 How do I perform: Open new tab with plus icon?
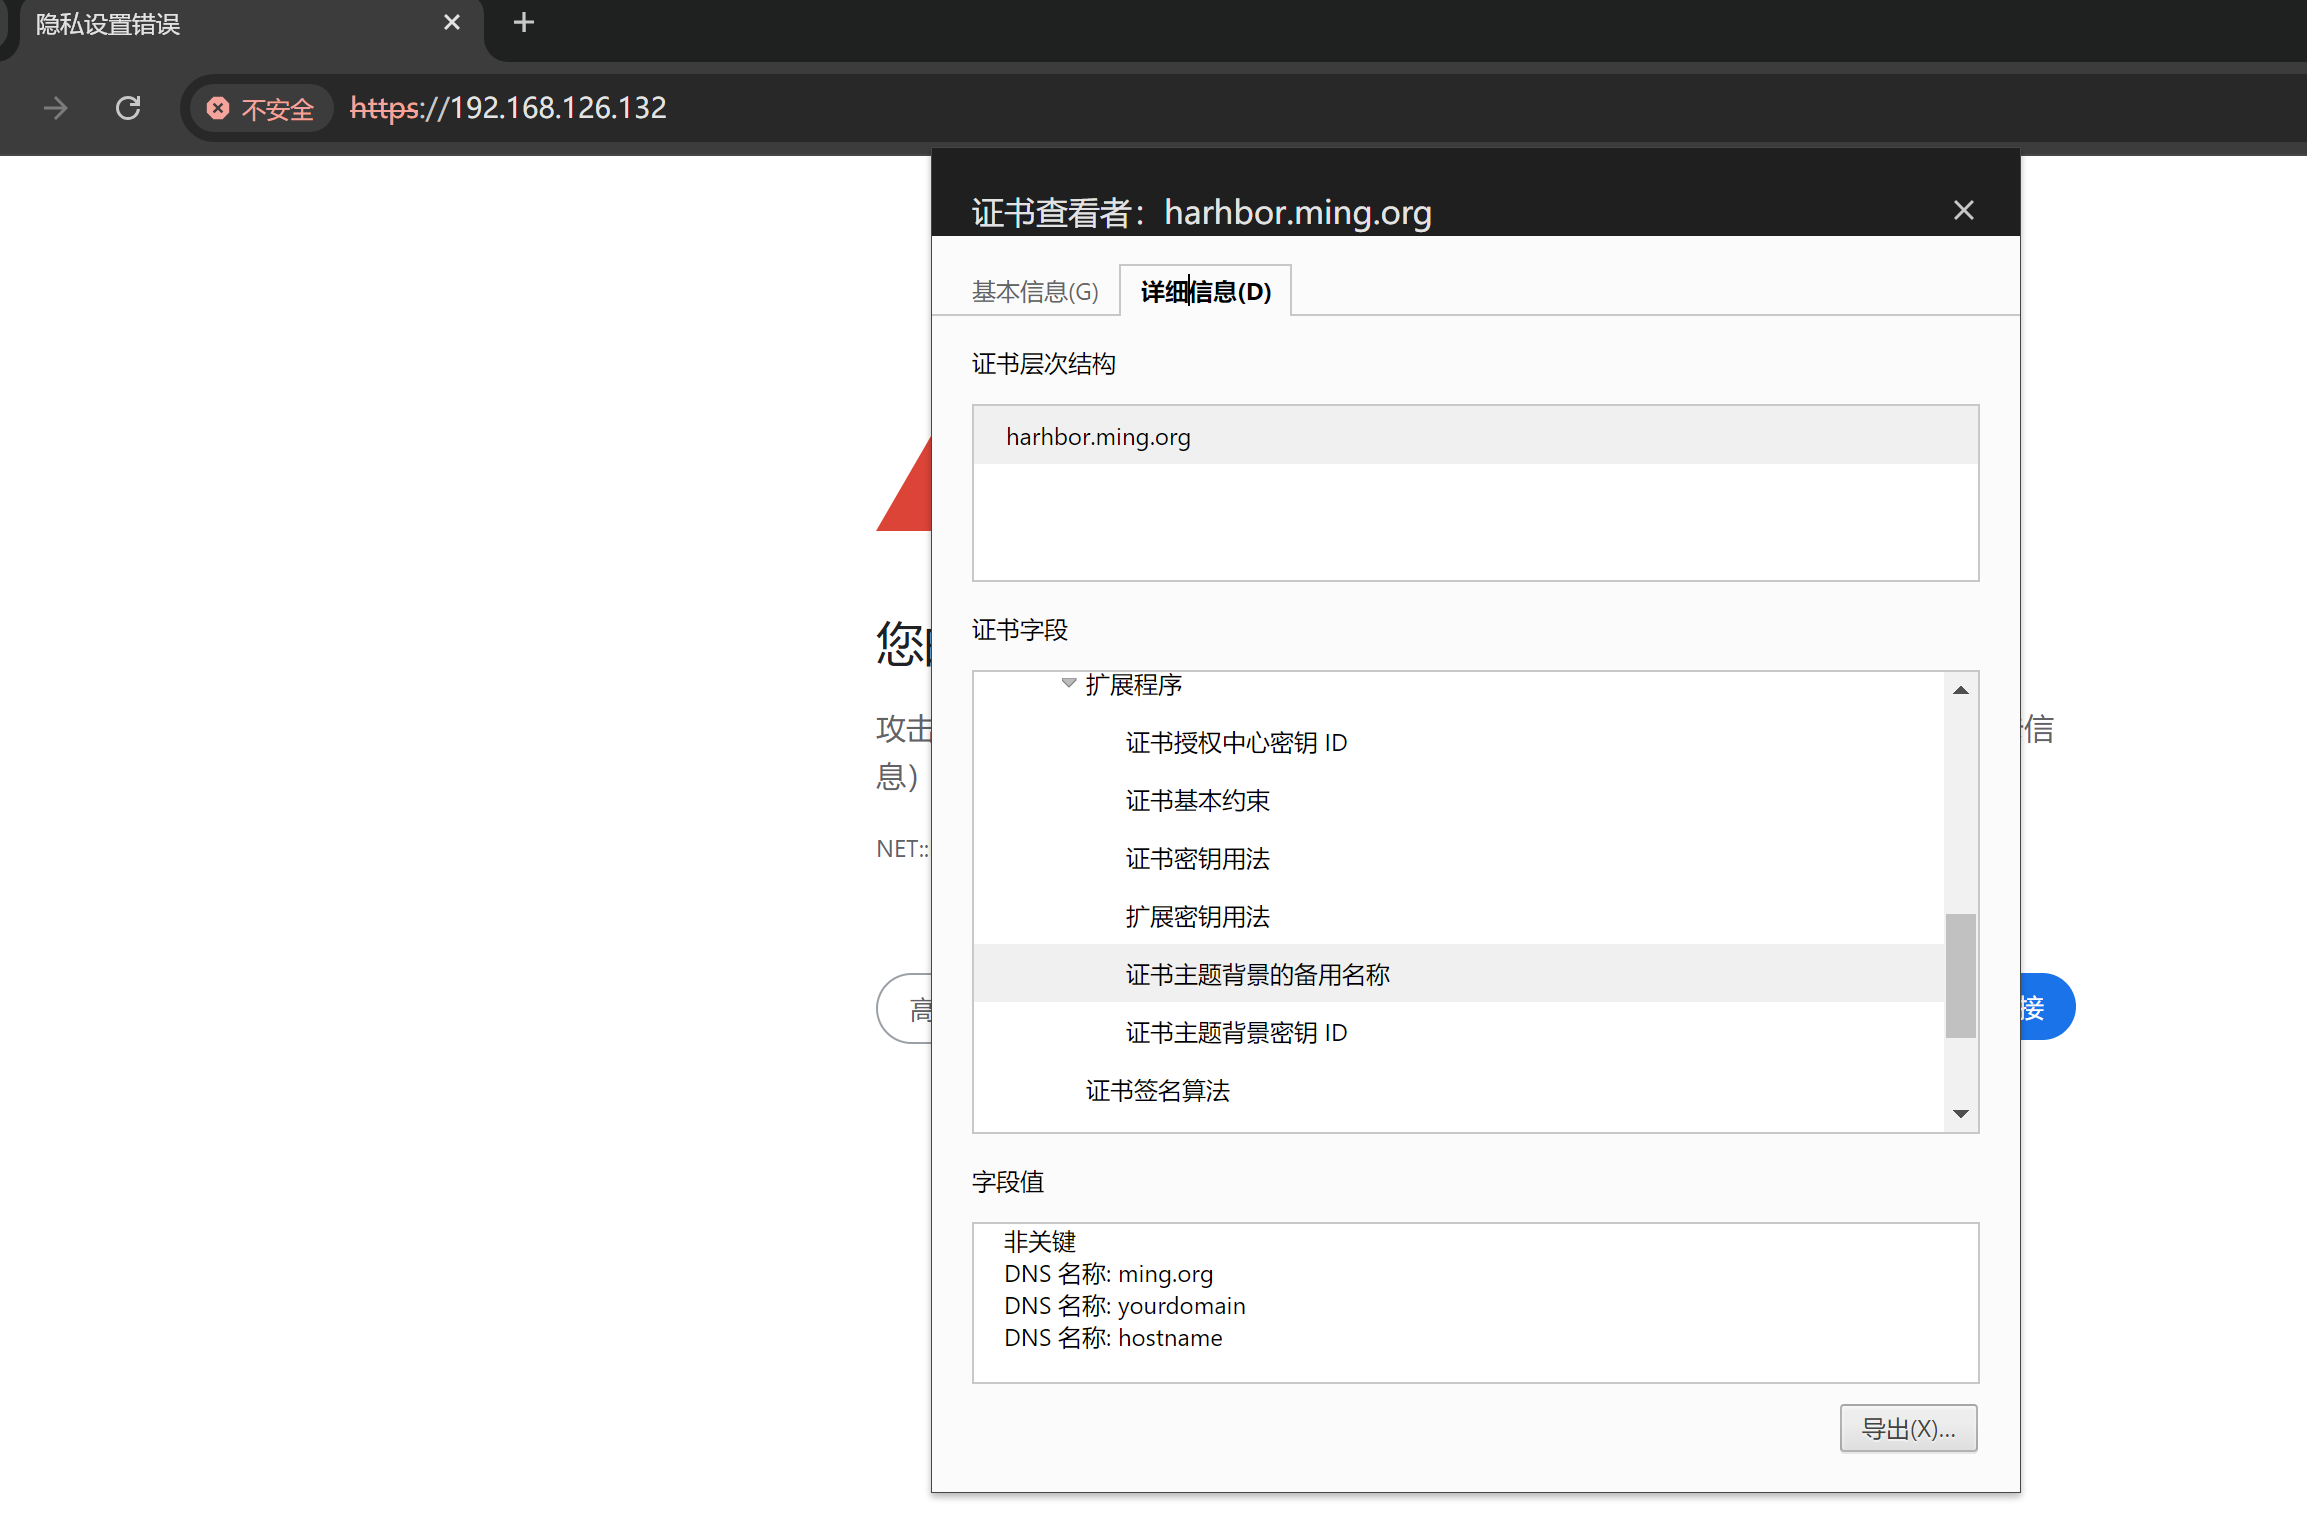[523, 23]
